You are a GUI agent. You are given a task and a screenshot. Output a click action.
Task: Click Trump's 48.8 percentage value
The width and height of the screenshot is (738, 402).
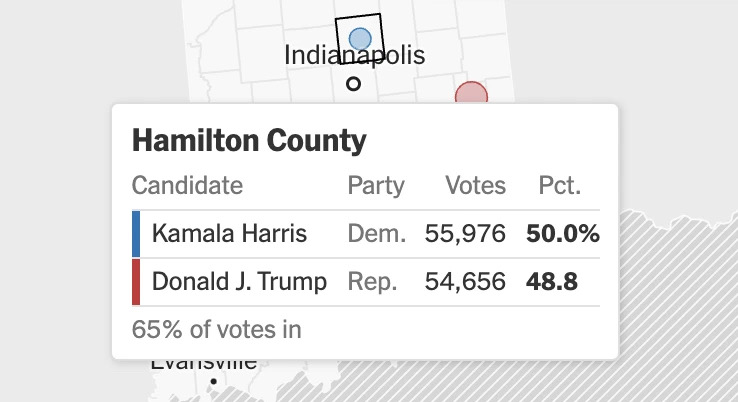(x=552, y=281)
